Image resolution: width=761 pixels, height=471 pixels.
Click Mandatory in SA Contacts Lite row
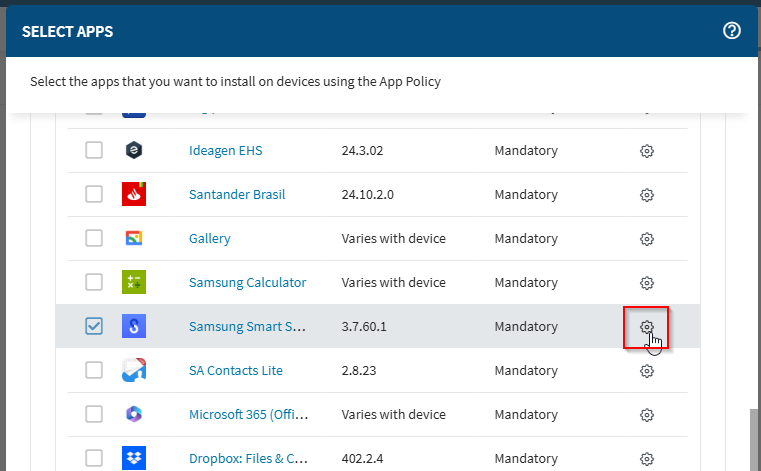pyautogui.click(x=526, y=370)
